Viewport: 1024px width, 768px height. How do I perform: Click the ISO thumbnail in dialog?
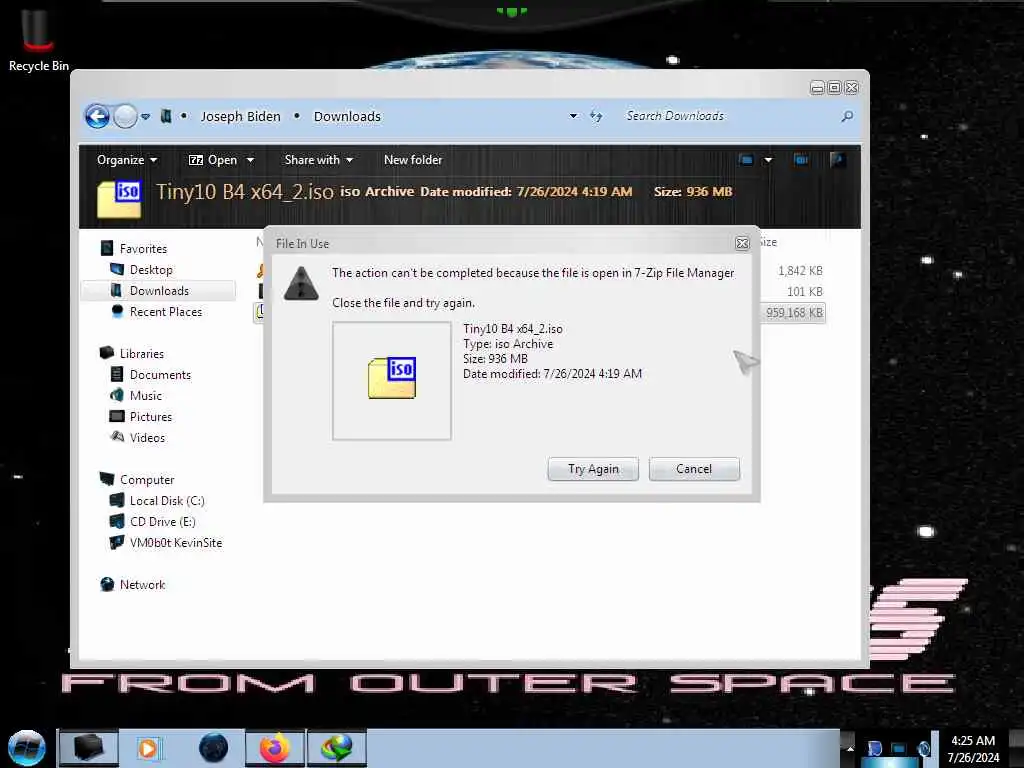(x=392, y=379)
